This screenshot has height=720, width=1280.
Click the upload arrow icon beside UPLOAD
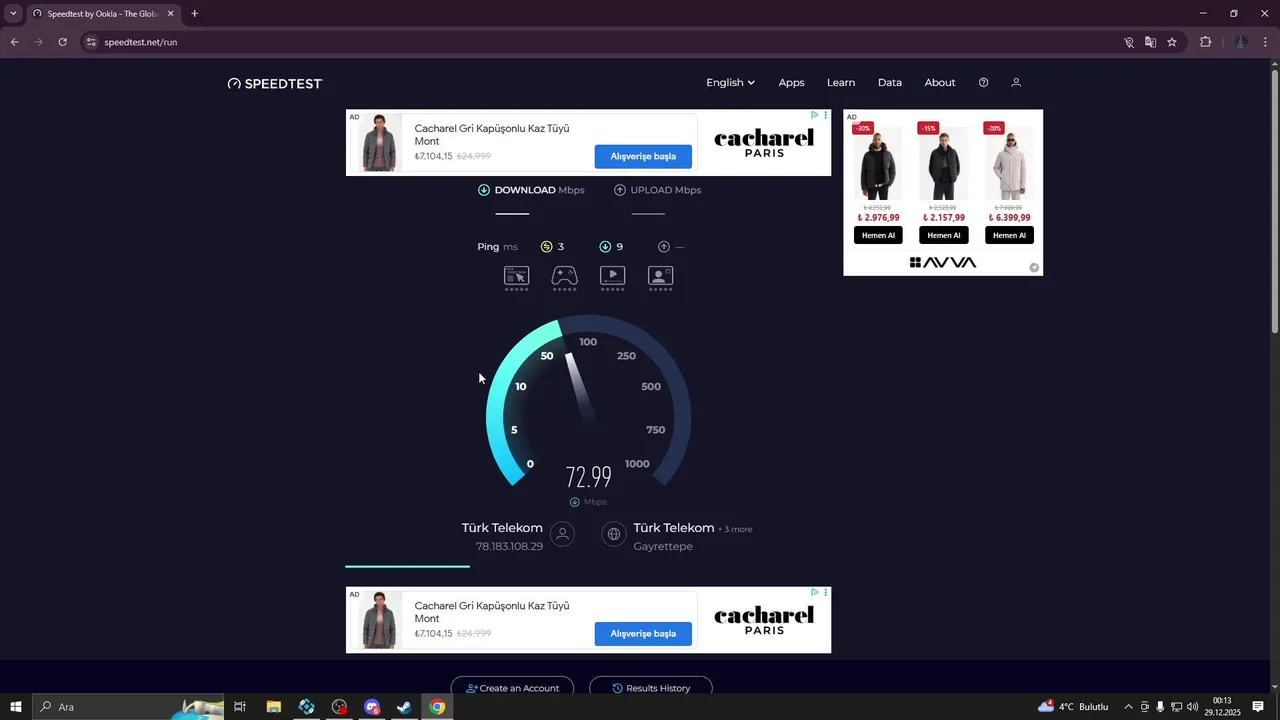(620, 190)
